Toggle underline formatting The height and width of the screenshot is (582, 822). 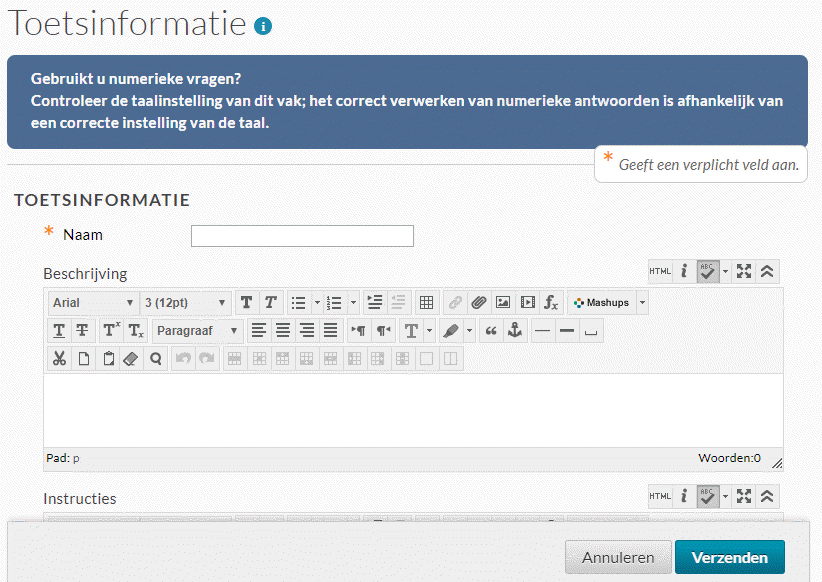59,331
